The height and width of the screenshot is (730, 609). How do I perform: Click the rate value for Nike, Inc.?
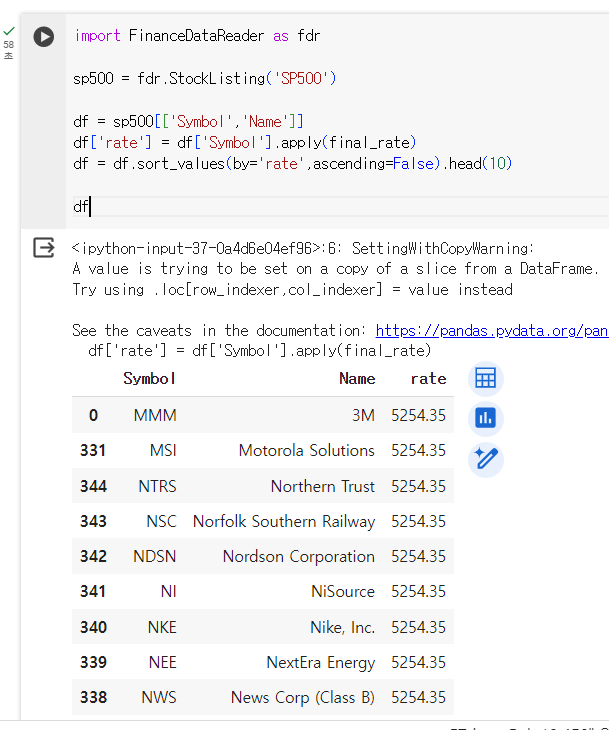[x=418, y=628]
